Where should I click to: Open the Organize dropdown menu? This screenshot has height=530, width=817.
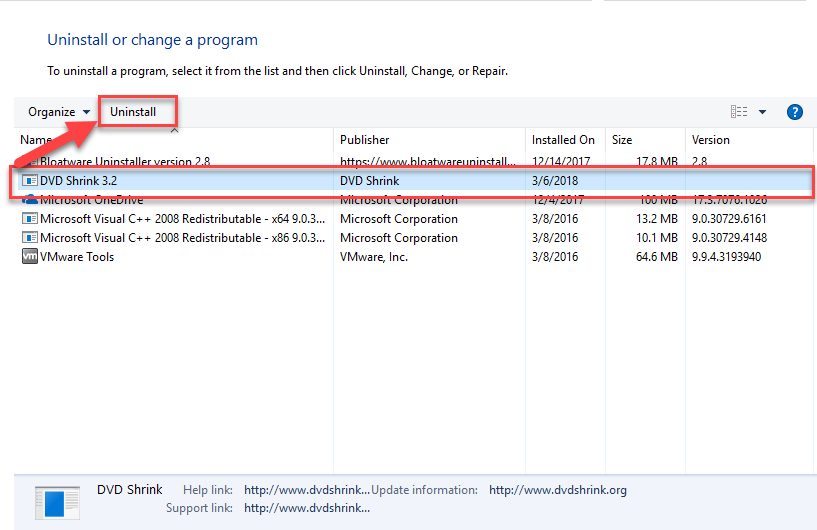[59, 112]
